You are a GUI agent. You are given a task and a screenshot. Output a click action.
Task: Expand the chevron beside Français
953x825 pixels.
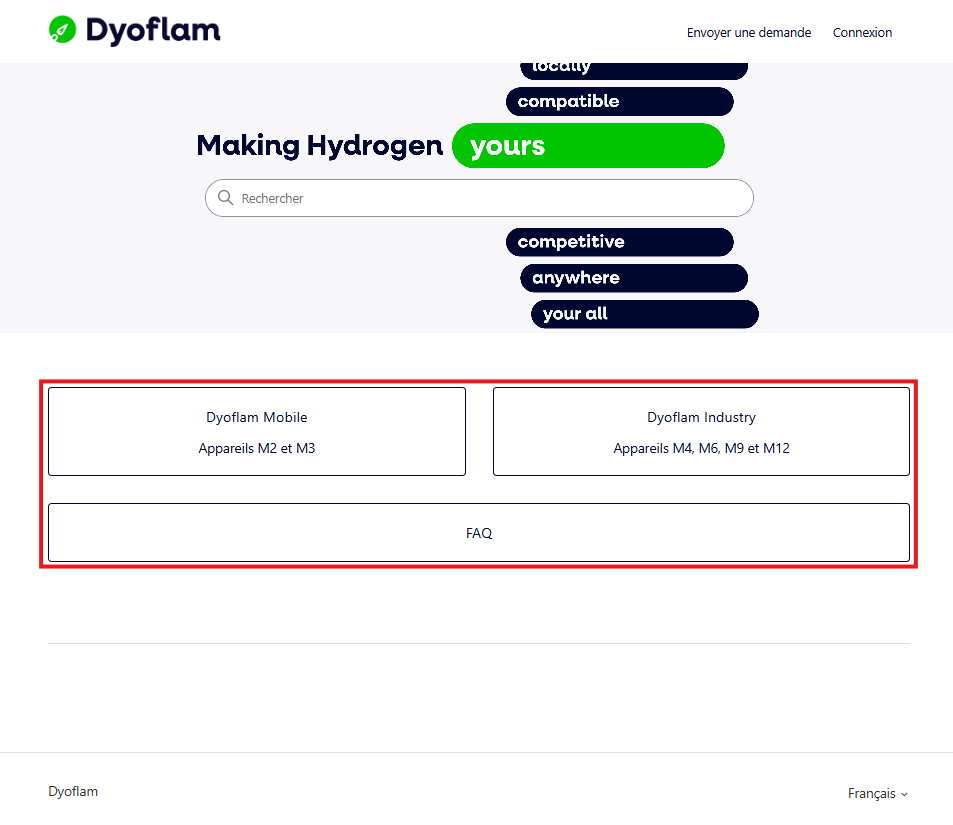click(904, 795)
